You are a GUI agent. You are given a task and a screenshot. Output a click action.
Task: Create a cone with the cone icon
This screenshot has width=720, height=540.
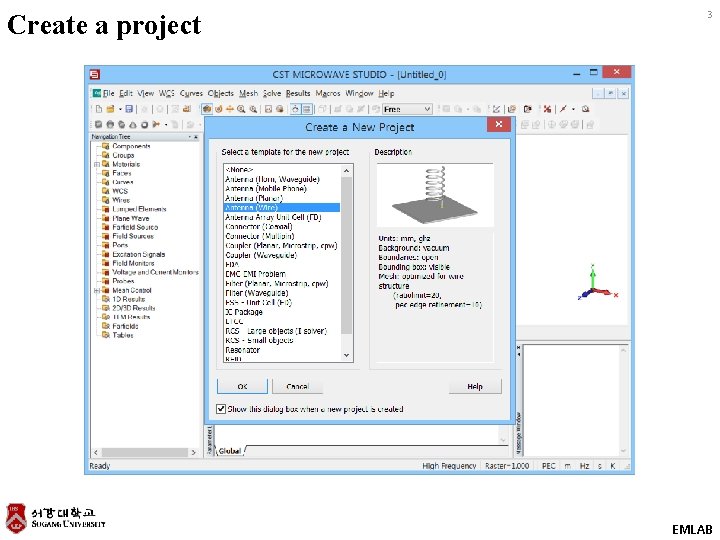pyautogui.click(x=133, y=124)
